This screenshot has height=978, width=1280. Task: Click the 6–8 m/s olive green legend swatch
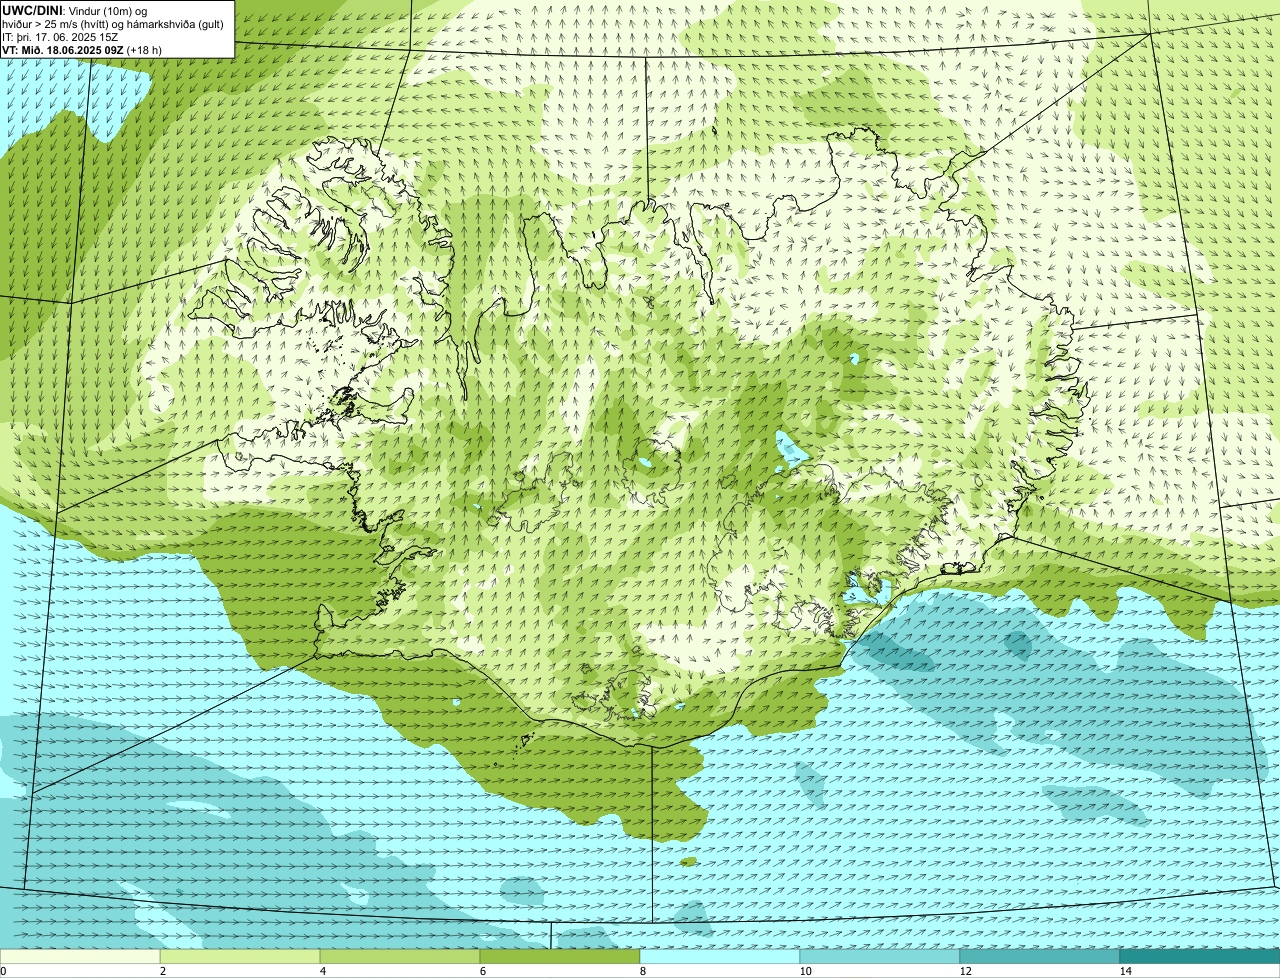tap(560, 956)
